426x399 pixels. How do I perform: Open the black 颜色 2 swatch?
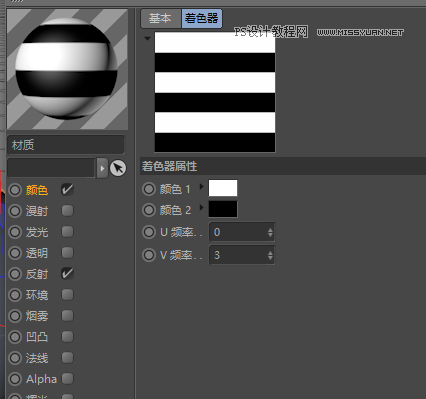coord(223,209)
